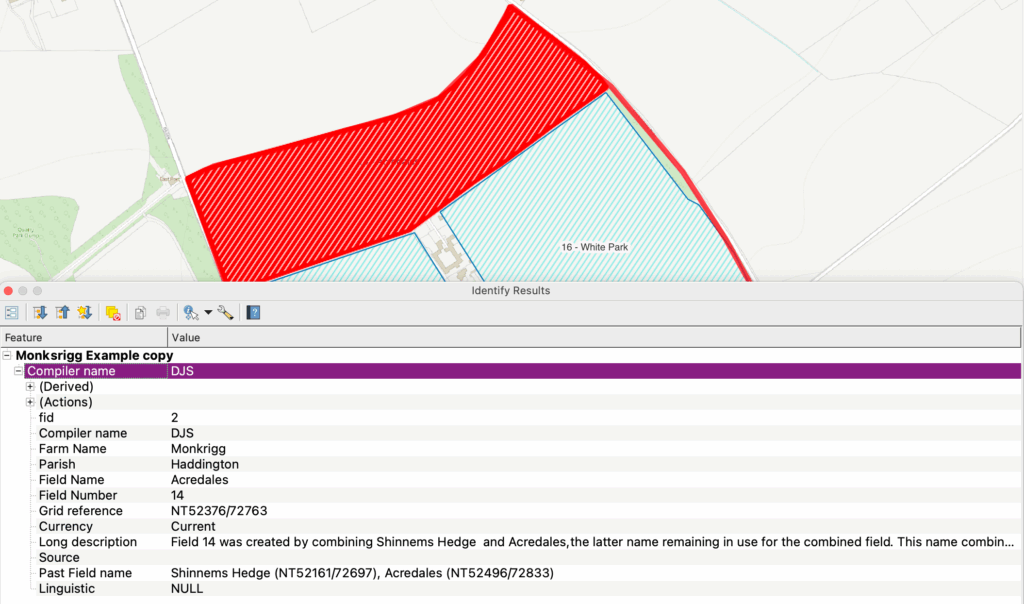The image size is (1024, 604).
Task: Open the feature form view icon
Action: [12, 313]
